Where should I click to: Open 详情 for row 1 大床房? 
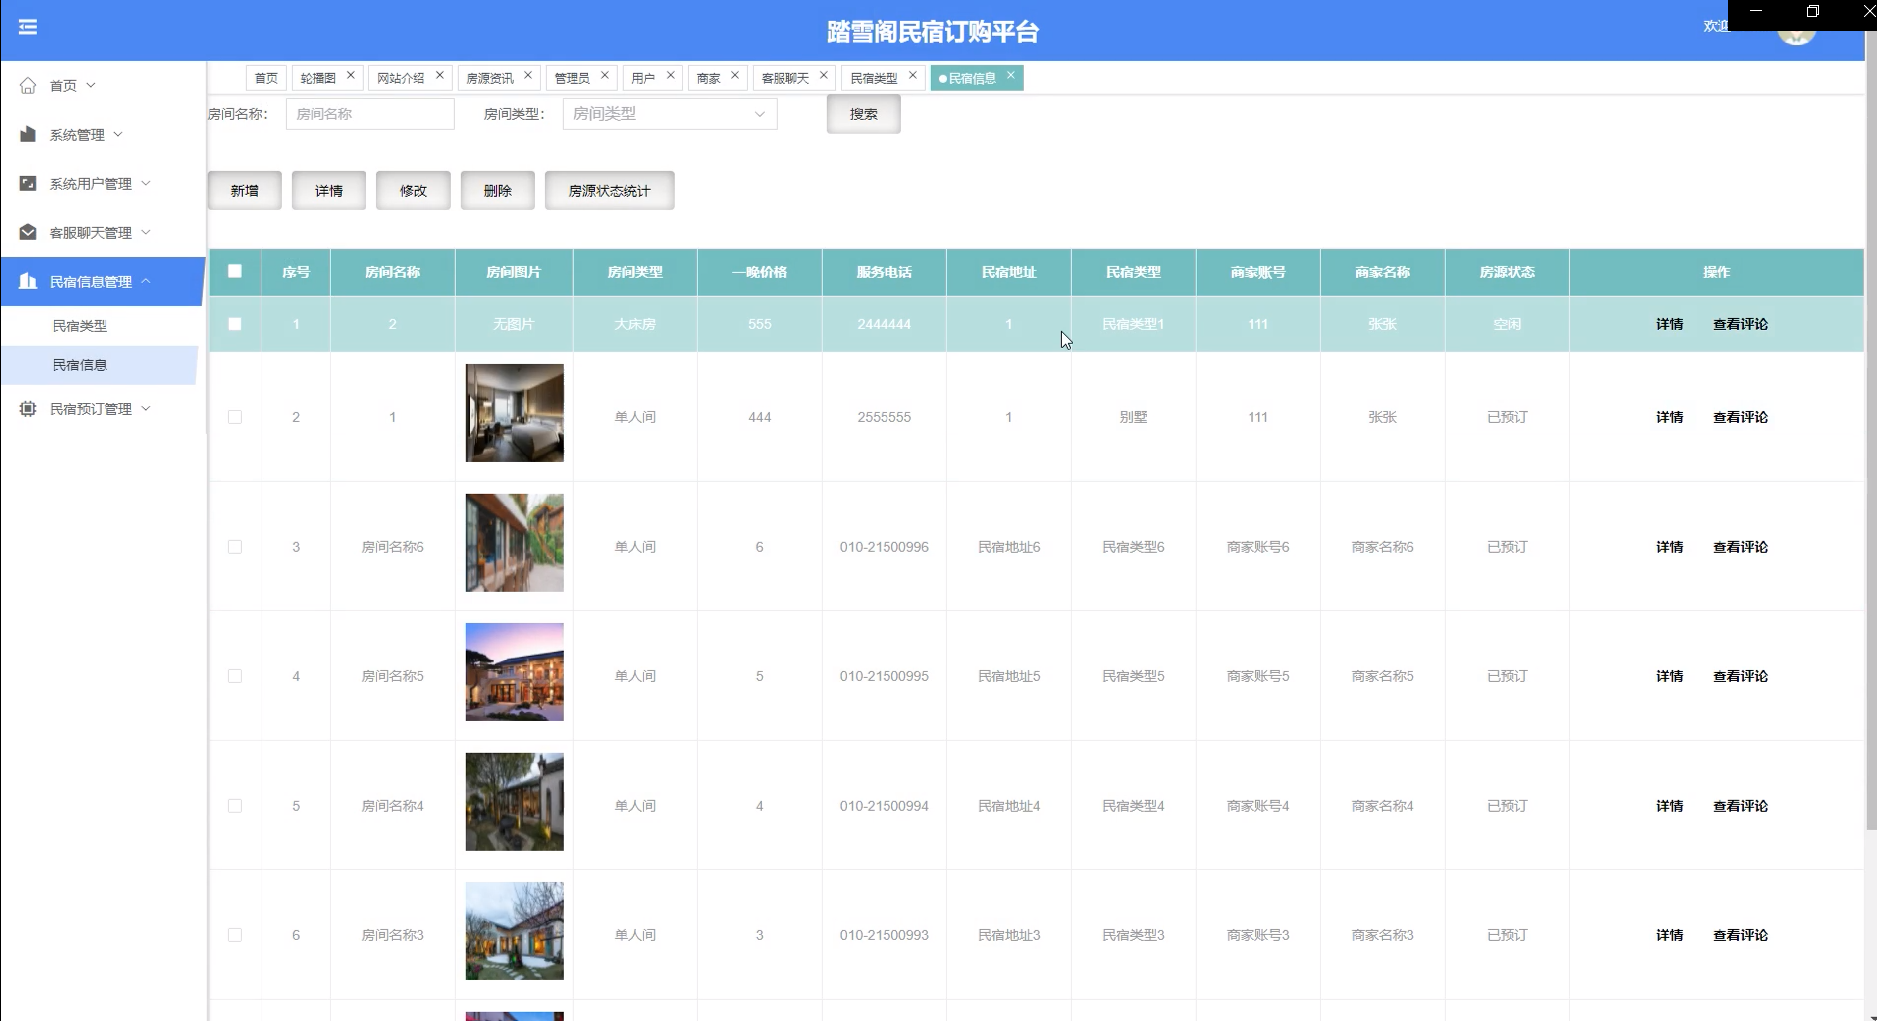click(1669, 324)
